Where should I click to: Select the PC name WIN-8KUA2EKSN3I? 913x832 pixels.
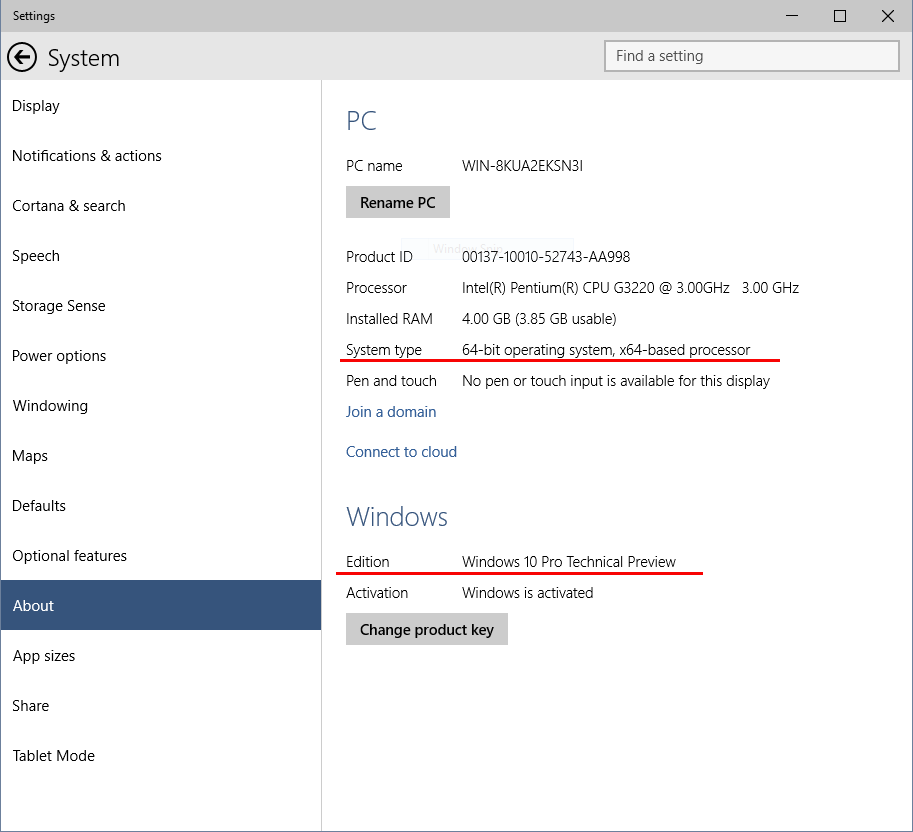[x=522, y=166]
